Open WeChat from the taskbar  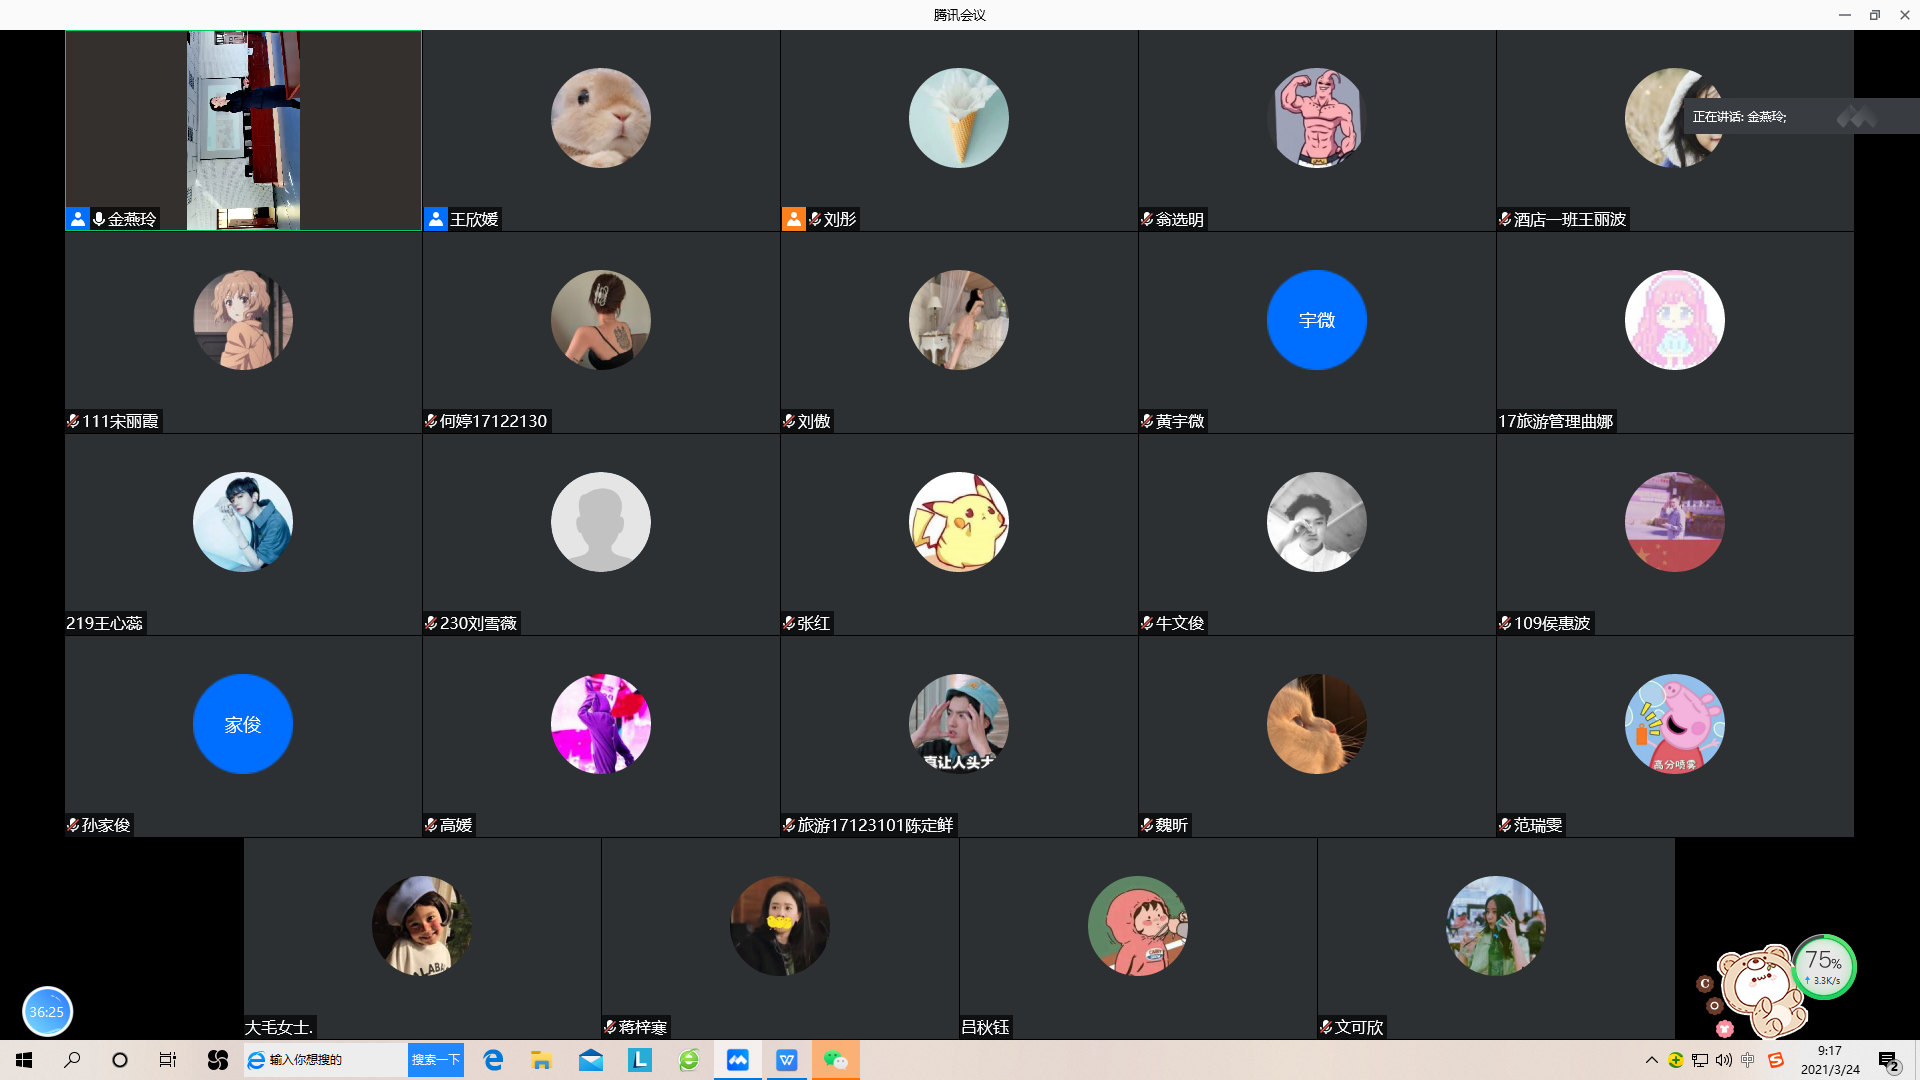[x=835, y=1060]
